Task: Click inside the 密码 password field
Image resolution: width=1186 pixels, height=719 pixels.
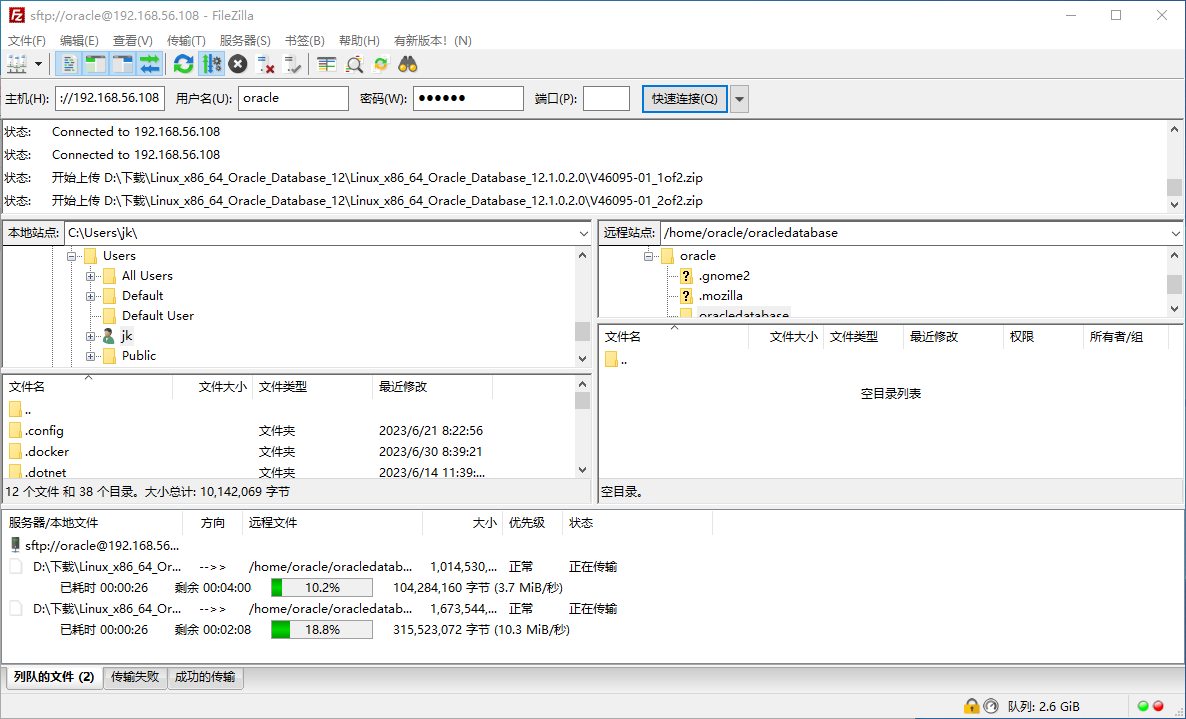Action: (x=470, y=98)
